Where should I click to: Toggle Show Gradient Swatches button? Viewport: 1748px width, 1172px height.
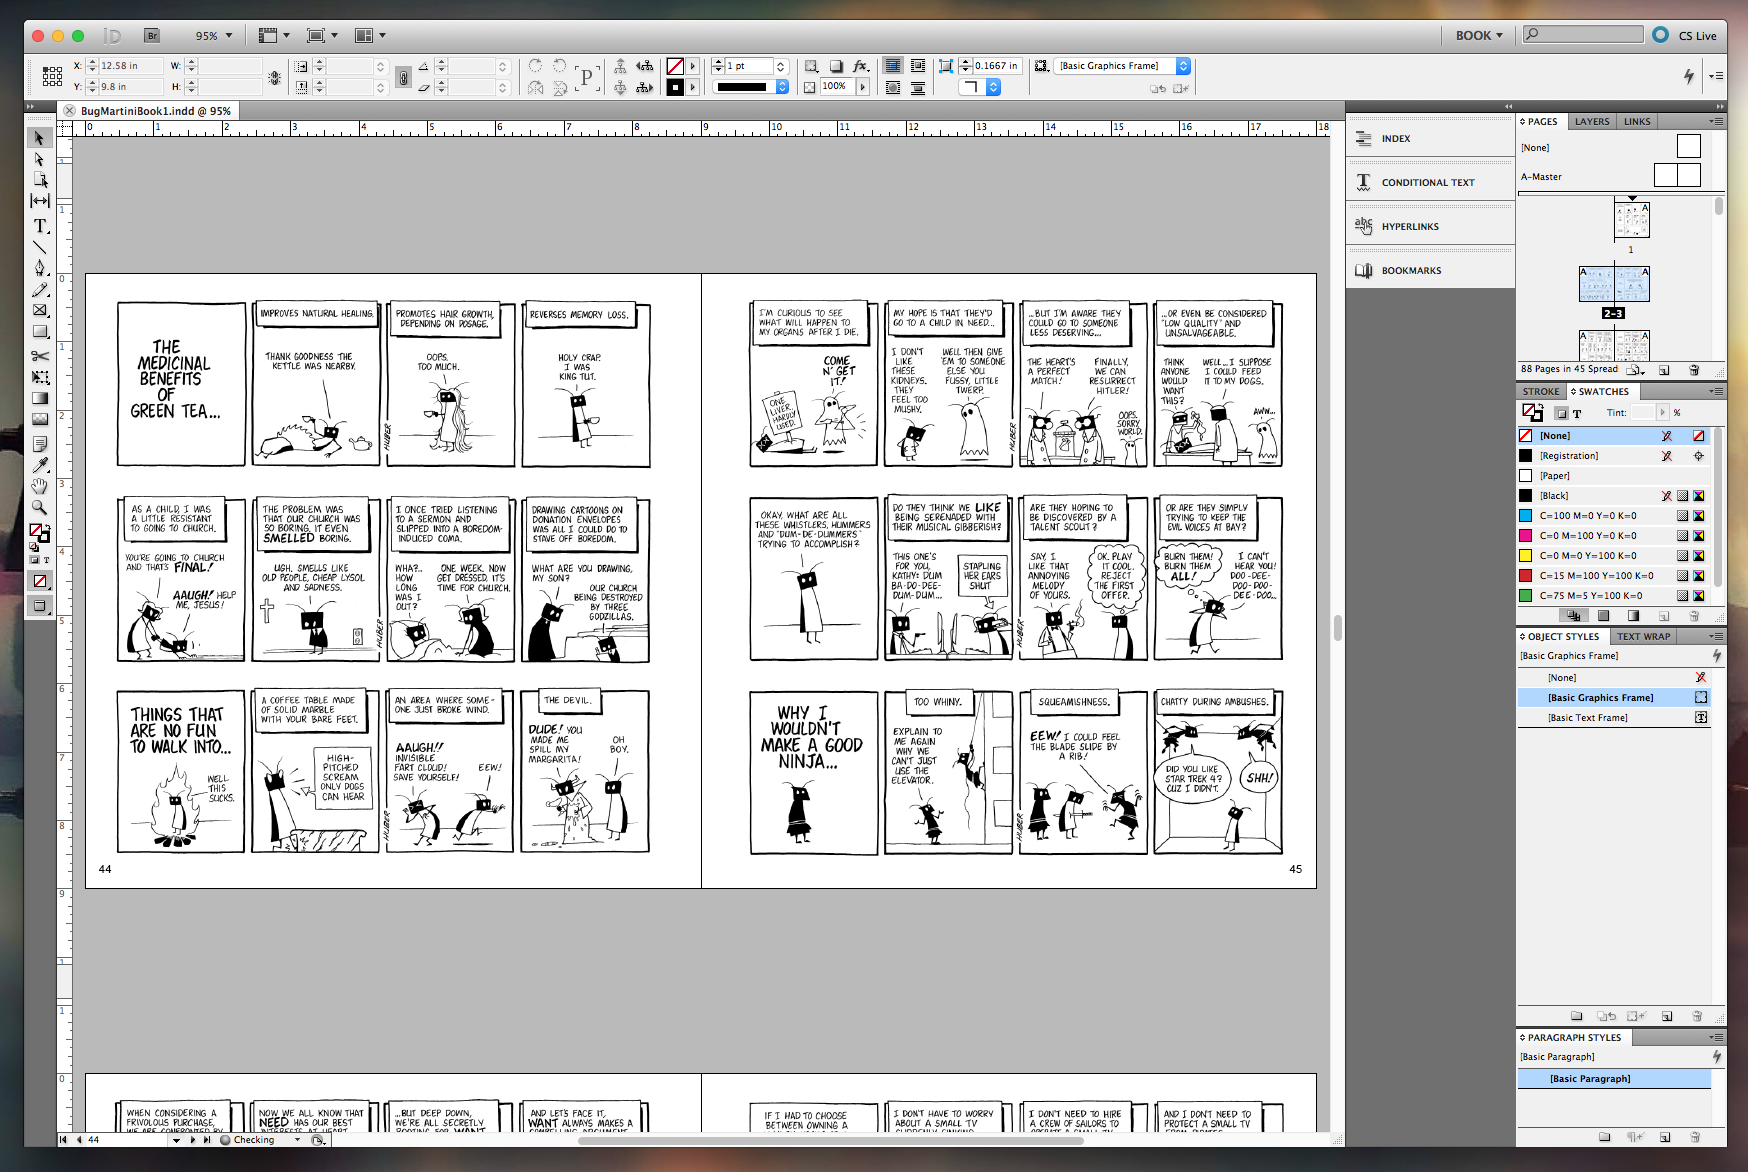(x=1633, y=616)
